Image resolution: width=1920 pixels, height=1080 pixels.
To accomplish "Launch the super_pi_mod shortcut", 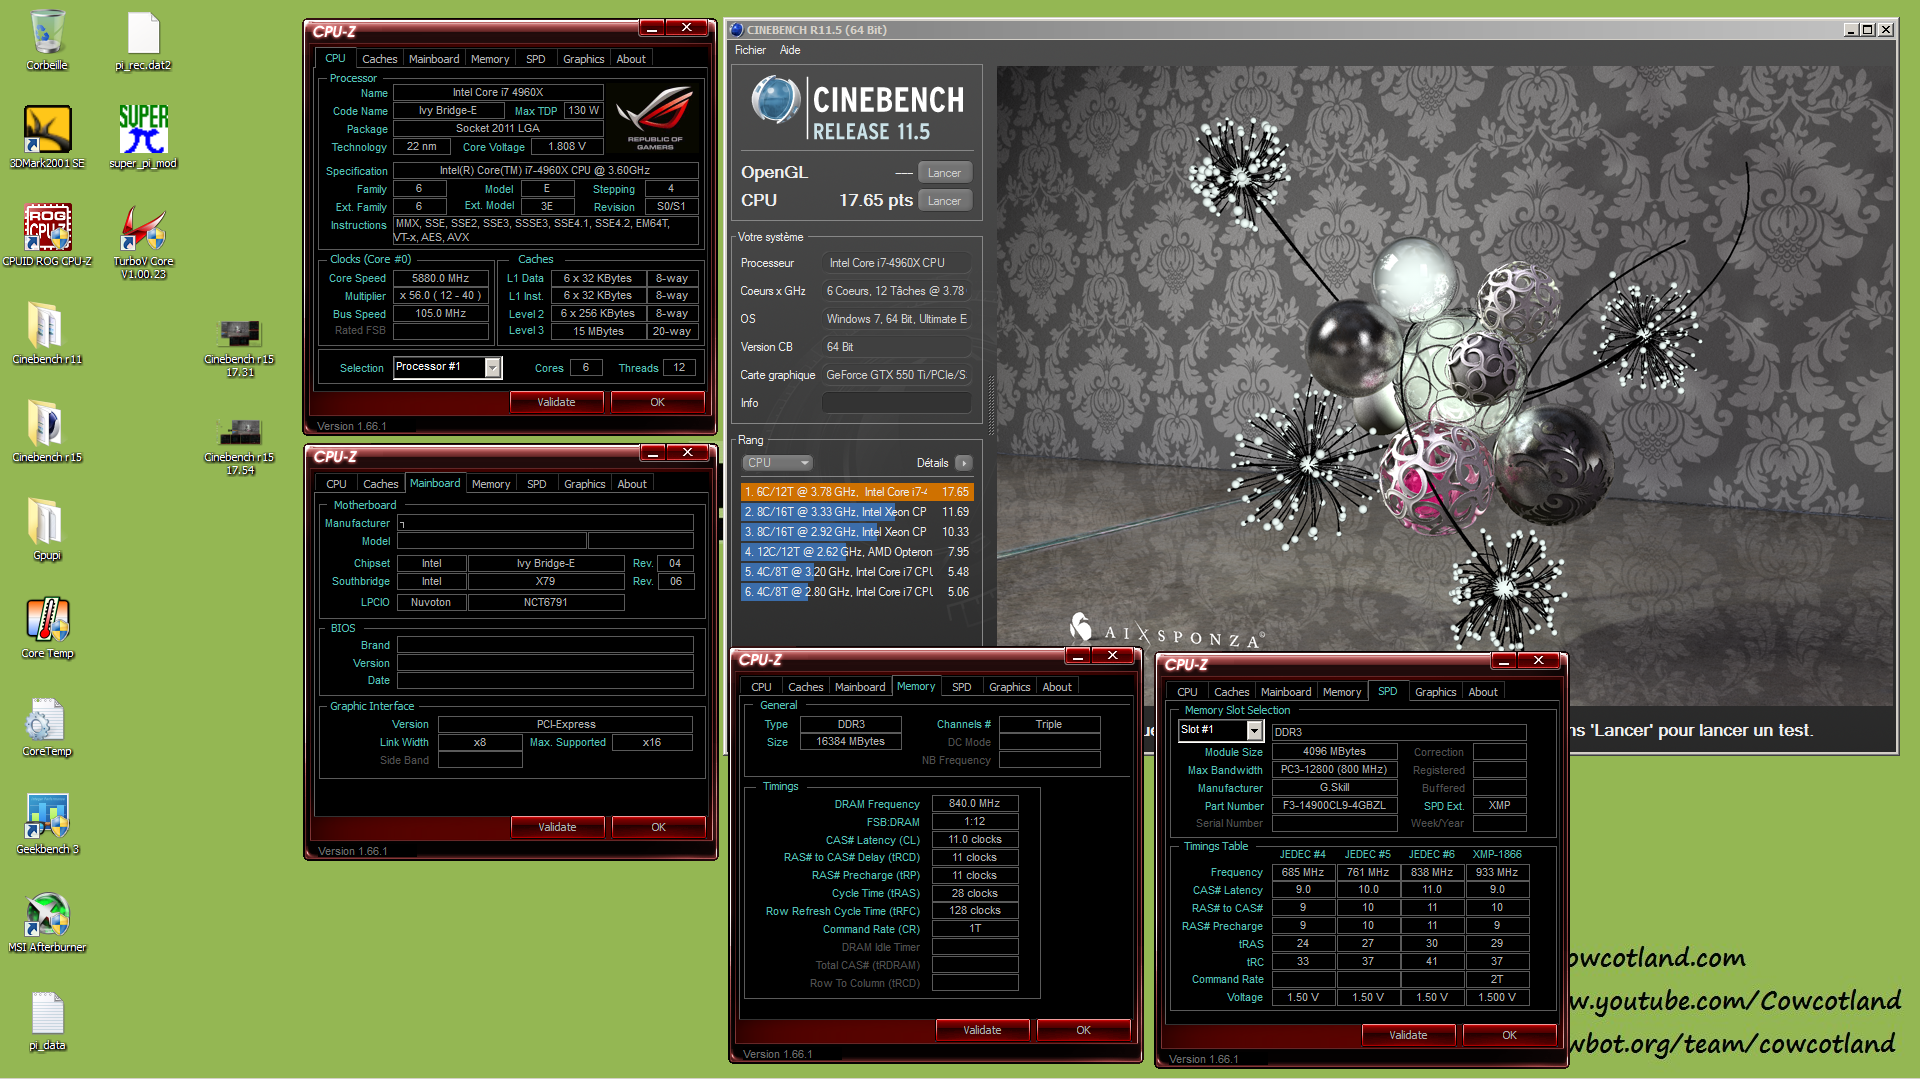I will point(143,130).
